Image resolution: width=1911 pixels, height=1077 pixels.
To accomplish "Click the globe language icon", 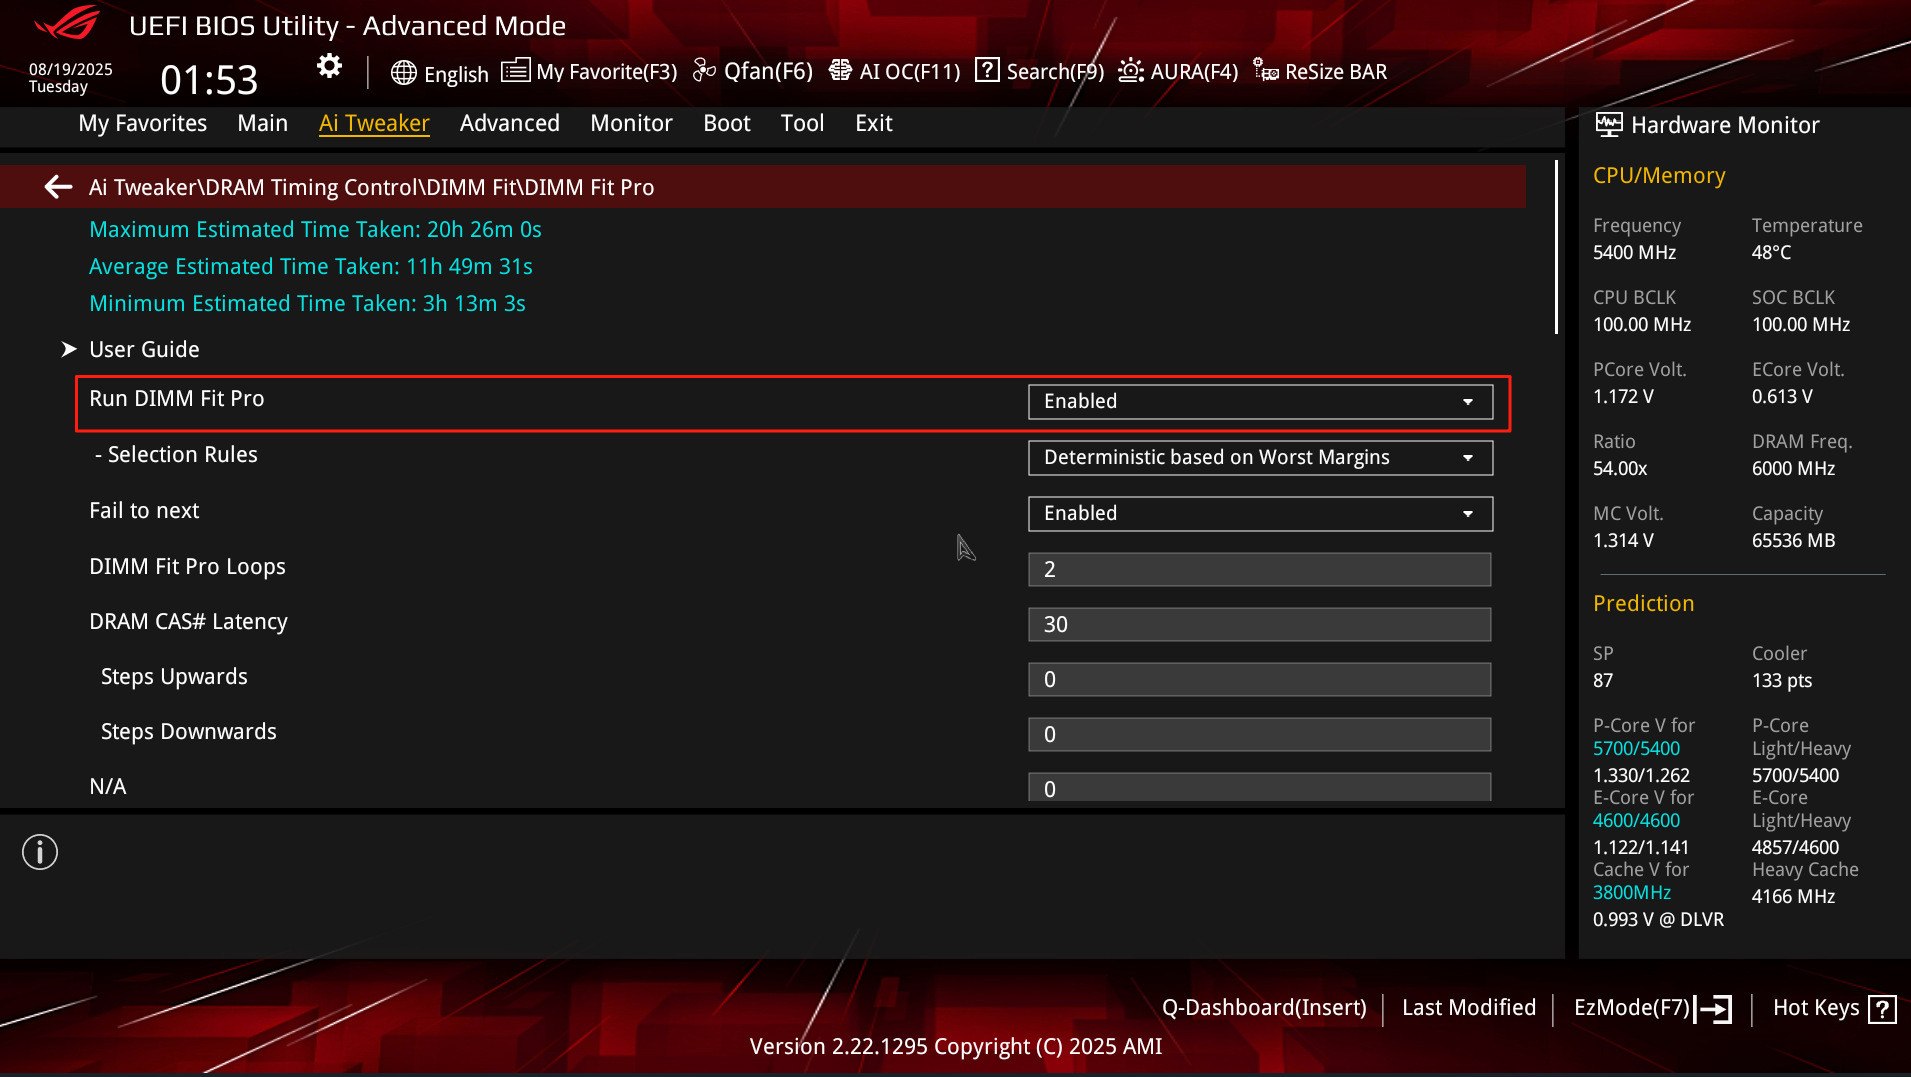I will tap(404, 73).
